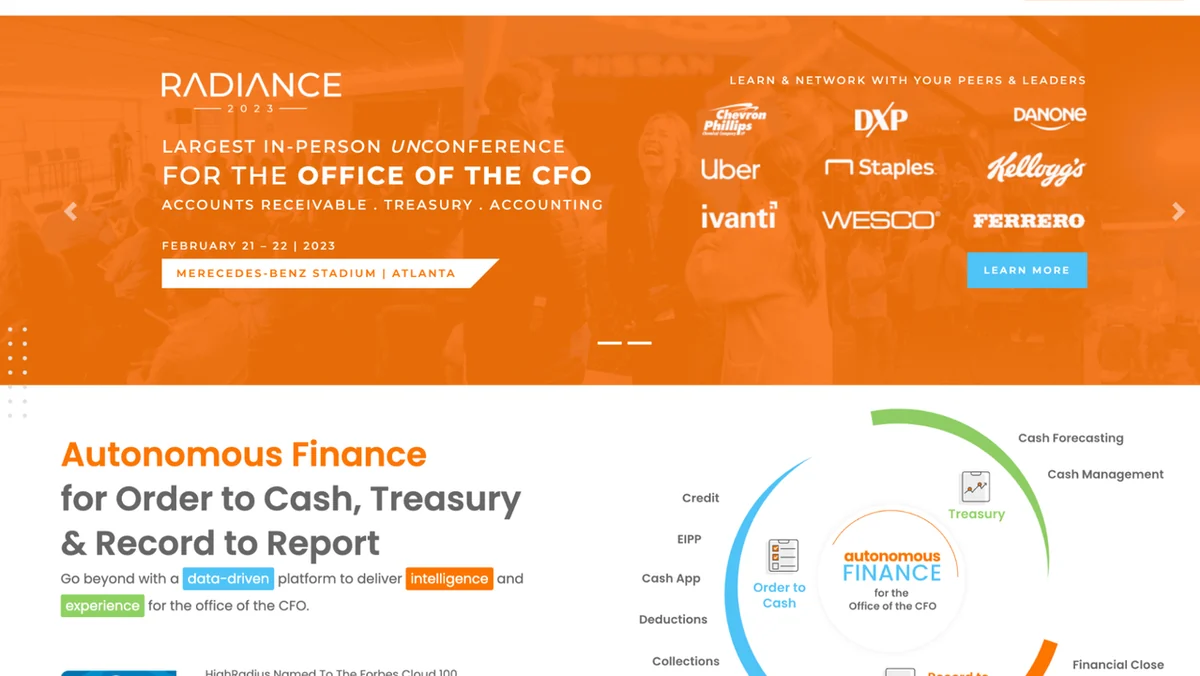Image resolution: width=1200 pixels, height=676 pixels.
Task: Click the Order to Cash checklist icon
Action: coord(783,555)
